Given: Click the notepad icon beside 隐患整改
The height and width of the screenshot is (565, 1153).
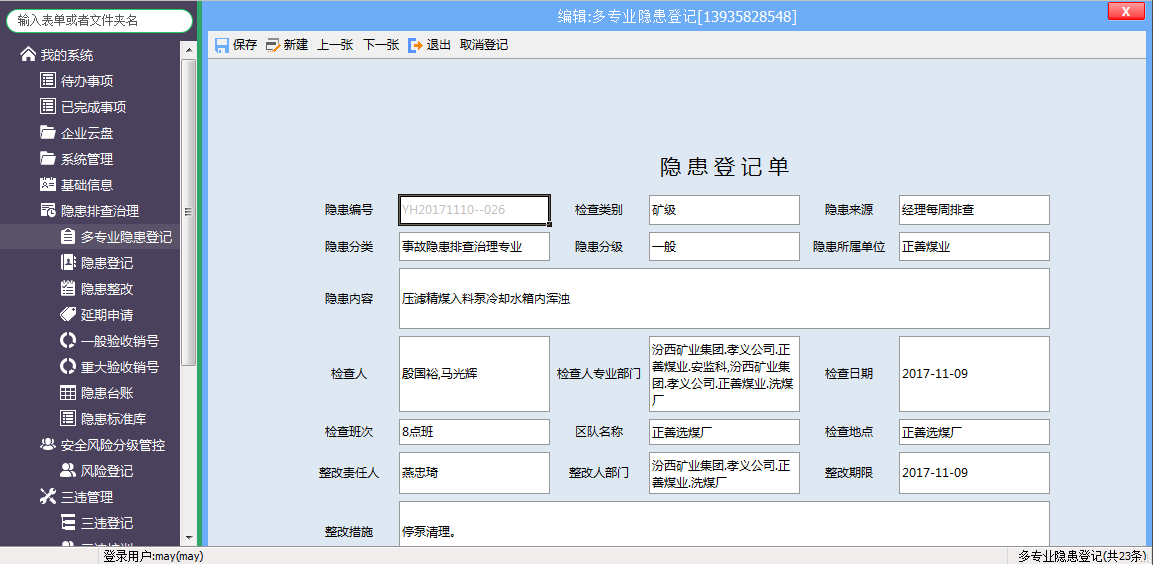Looking at the screenshot, I should (68, 288).
